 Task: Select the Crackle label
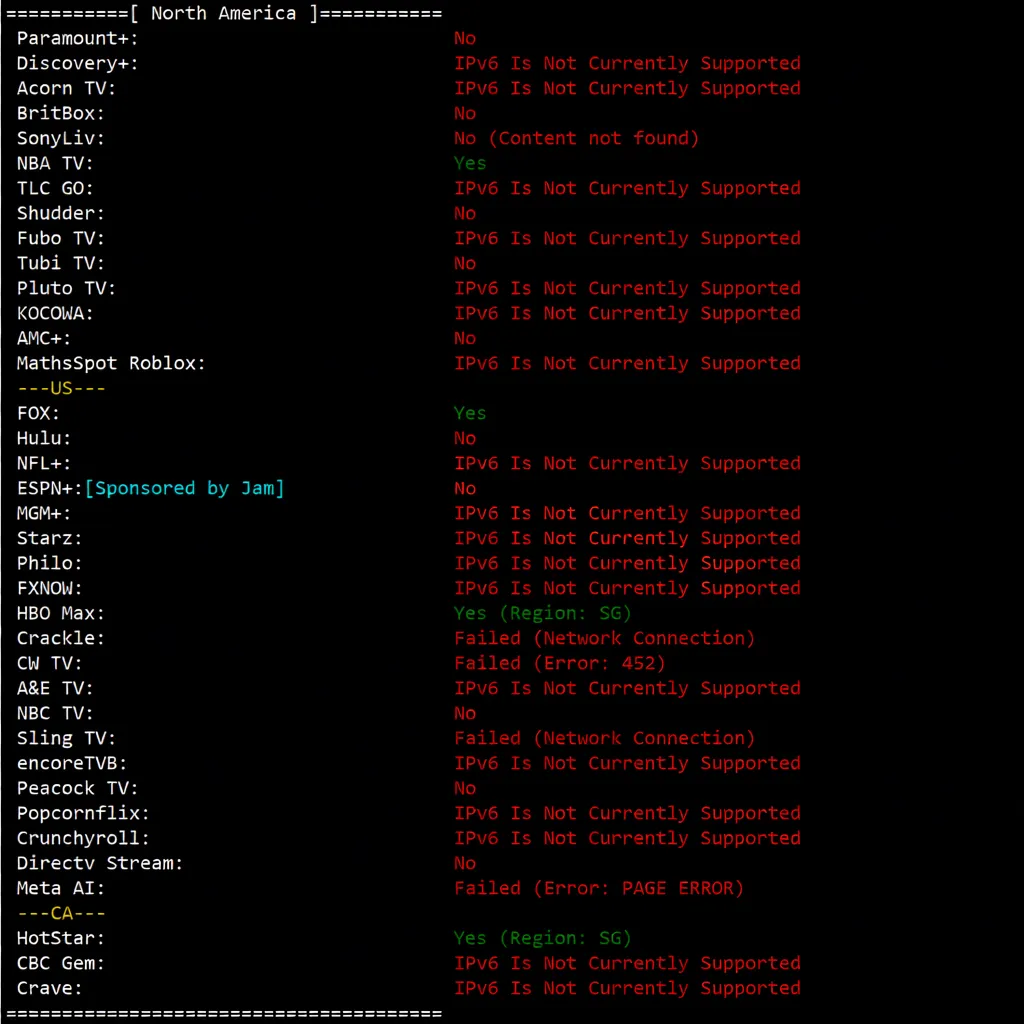pos(60,638)
